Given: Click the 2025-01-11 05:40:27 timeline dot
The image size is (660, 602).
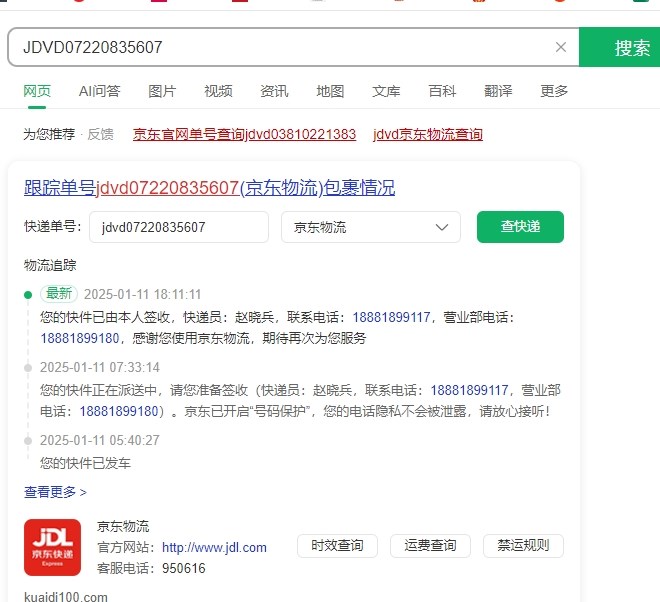Looking at the screenshot, I should pos(28,441).
